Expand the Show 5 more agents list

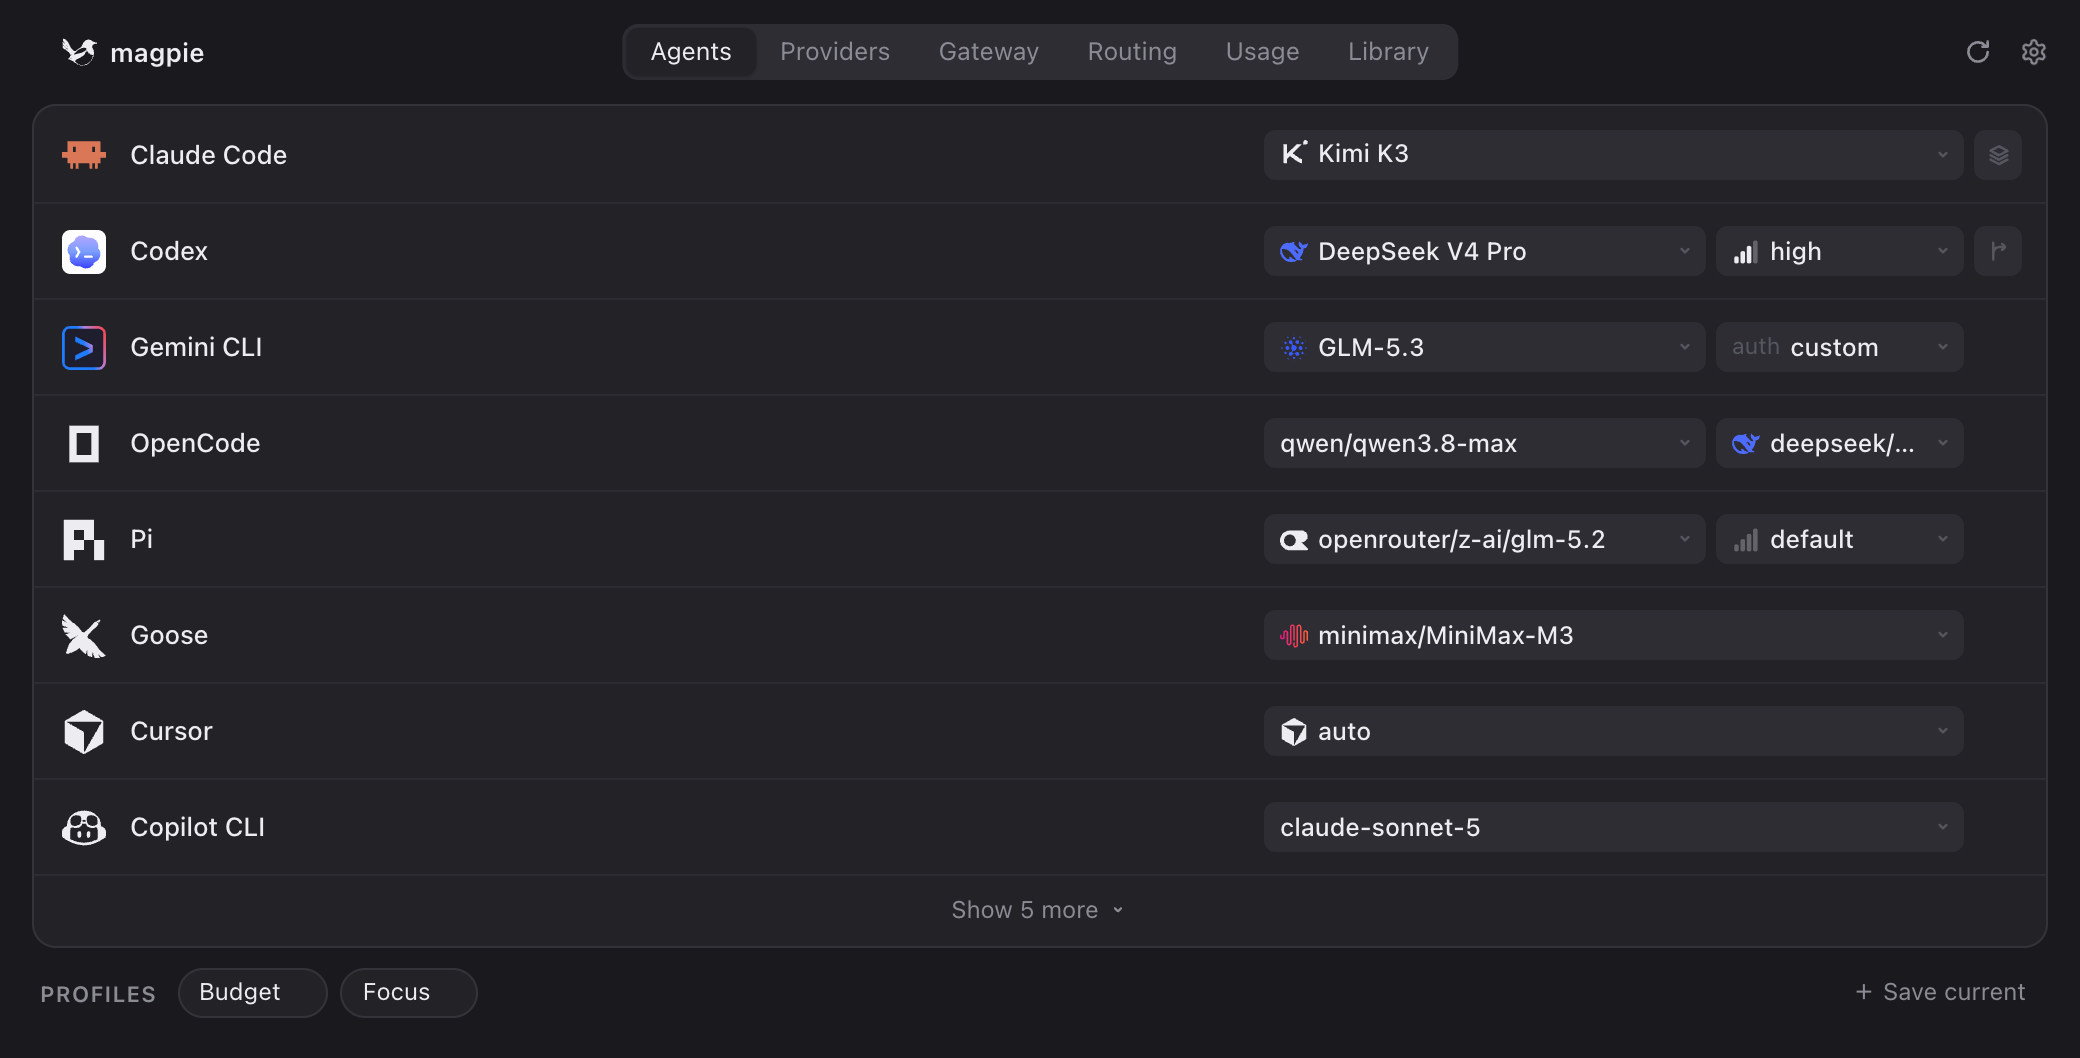1038,910
